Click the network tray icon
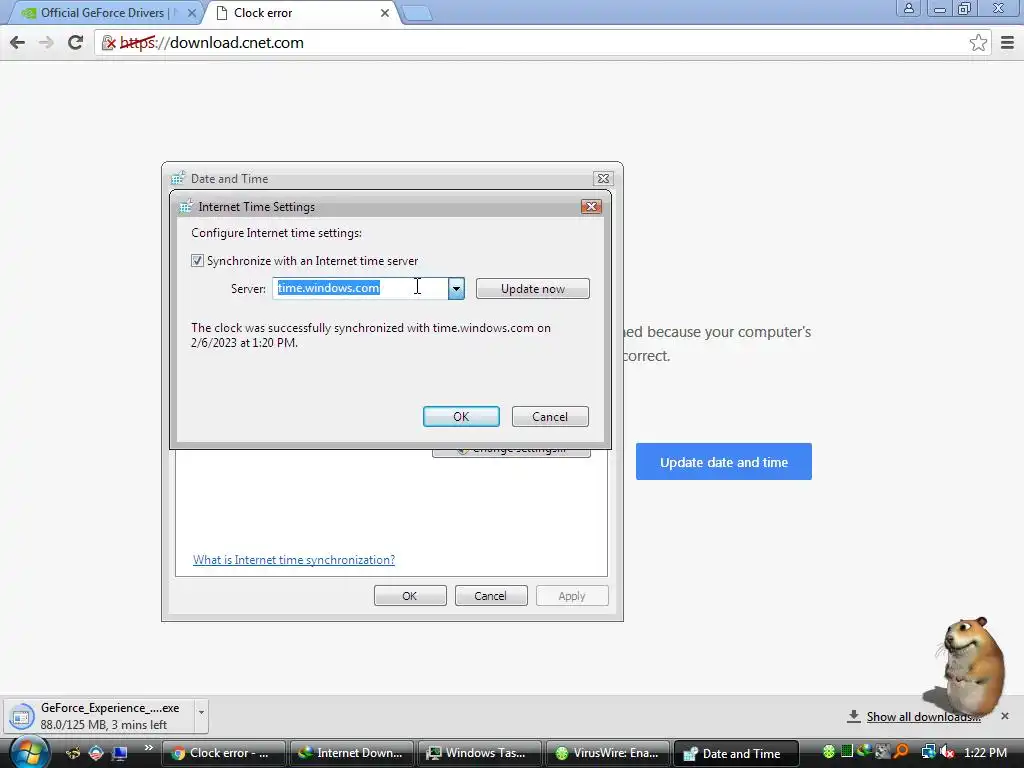Image resolution: width=1024 pixels, height=768 pixels. point(928,752)
